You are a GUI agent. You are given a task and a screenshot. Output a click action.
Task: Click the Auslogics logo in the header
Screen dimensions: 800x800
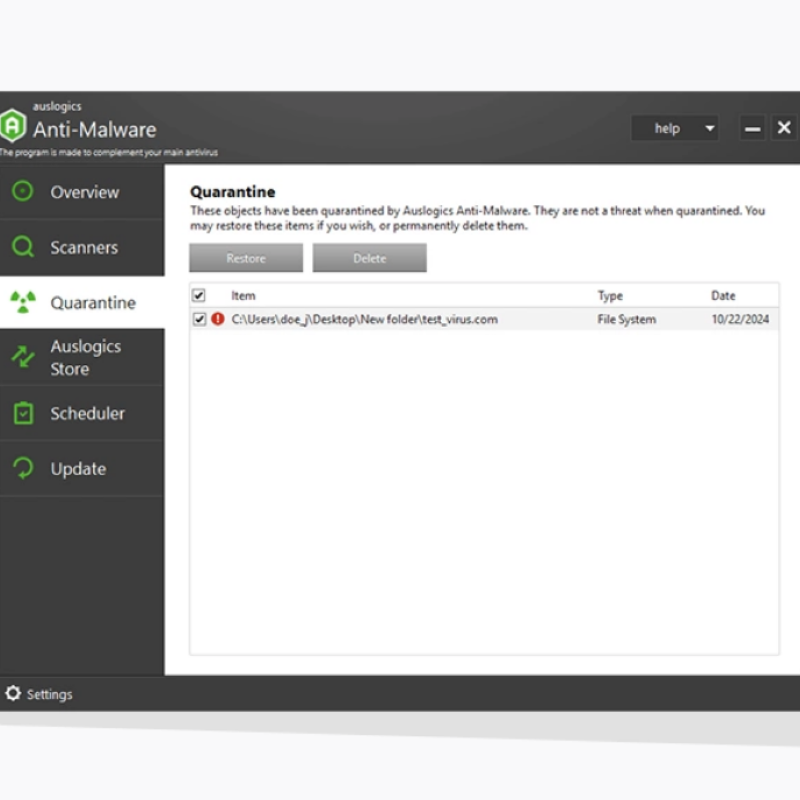13,126
